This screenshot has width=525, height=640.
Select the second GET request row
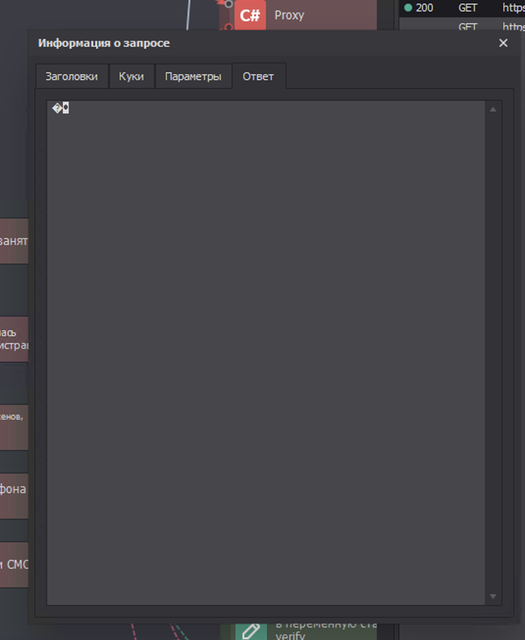click(x=462, y=24)
